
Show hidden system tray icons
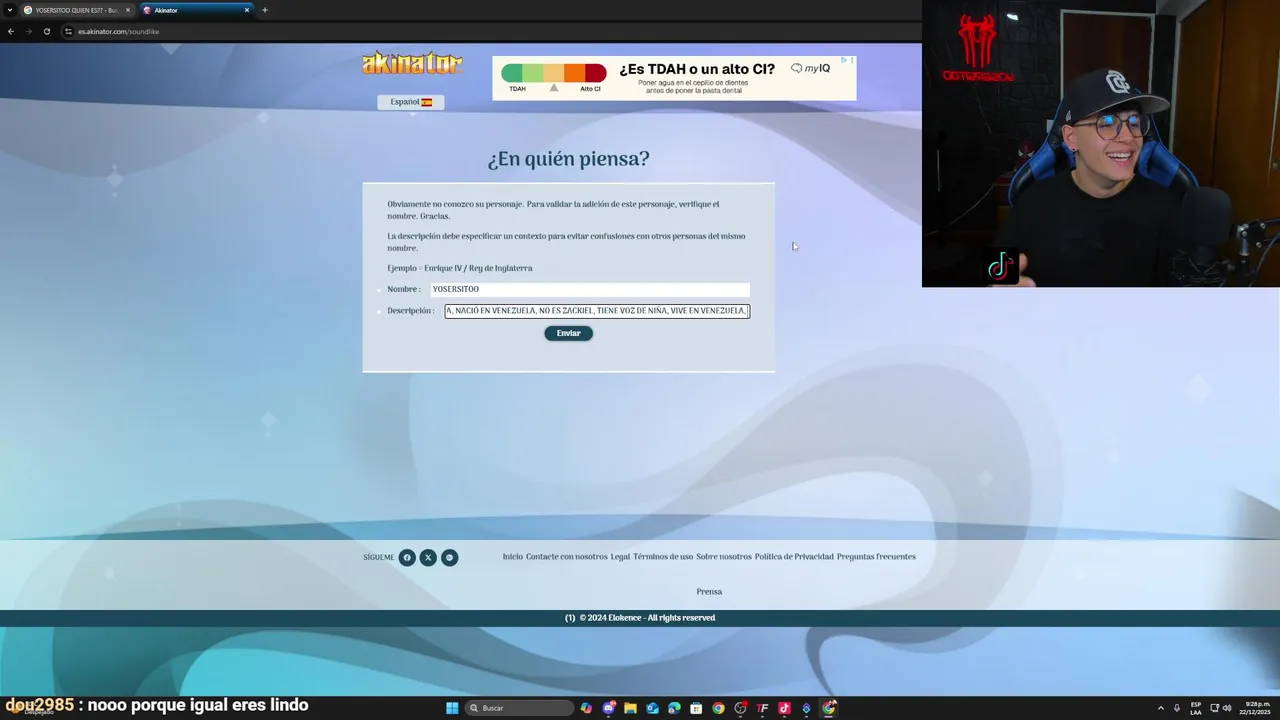tap(1161, 708)
